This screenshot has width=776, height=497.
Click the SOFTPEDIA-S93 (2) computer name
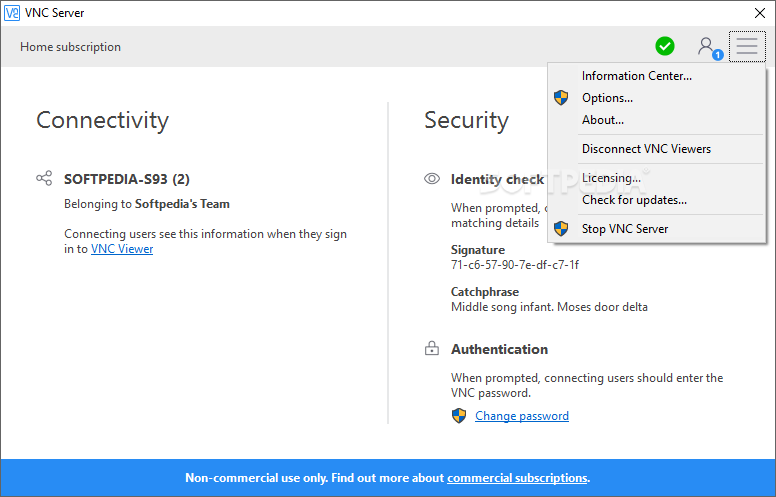point(127,179)
